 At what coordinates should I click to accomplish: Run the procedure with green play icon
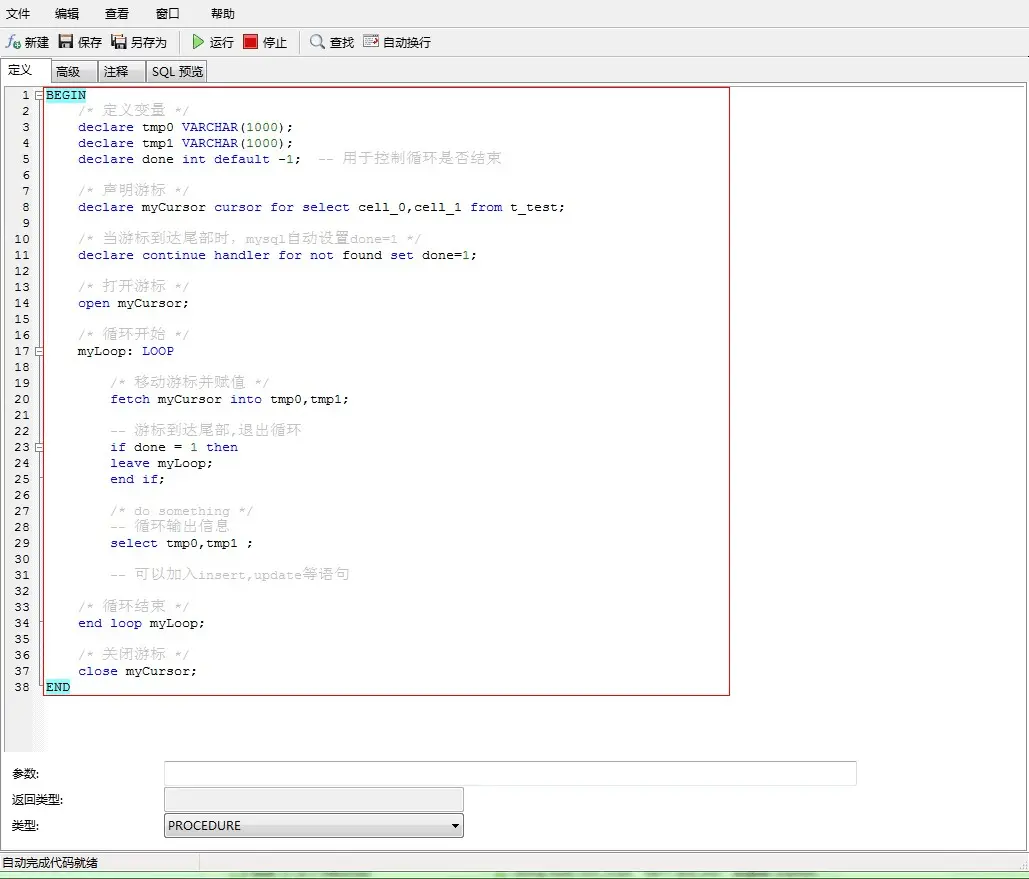pyautogui.click(x=199, y=42)
